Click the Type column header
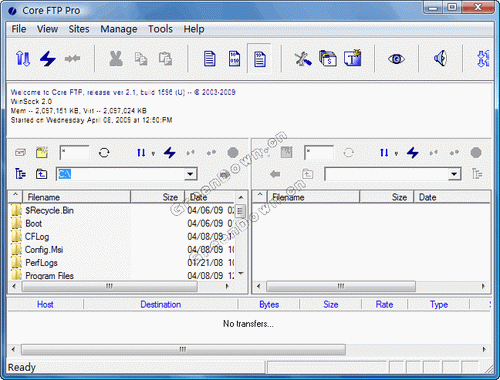500x380 pixels. 439,304
